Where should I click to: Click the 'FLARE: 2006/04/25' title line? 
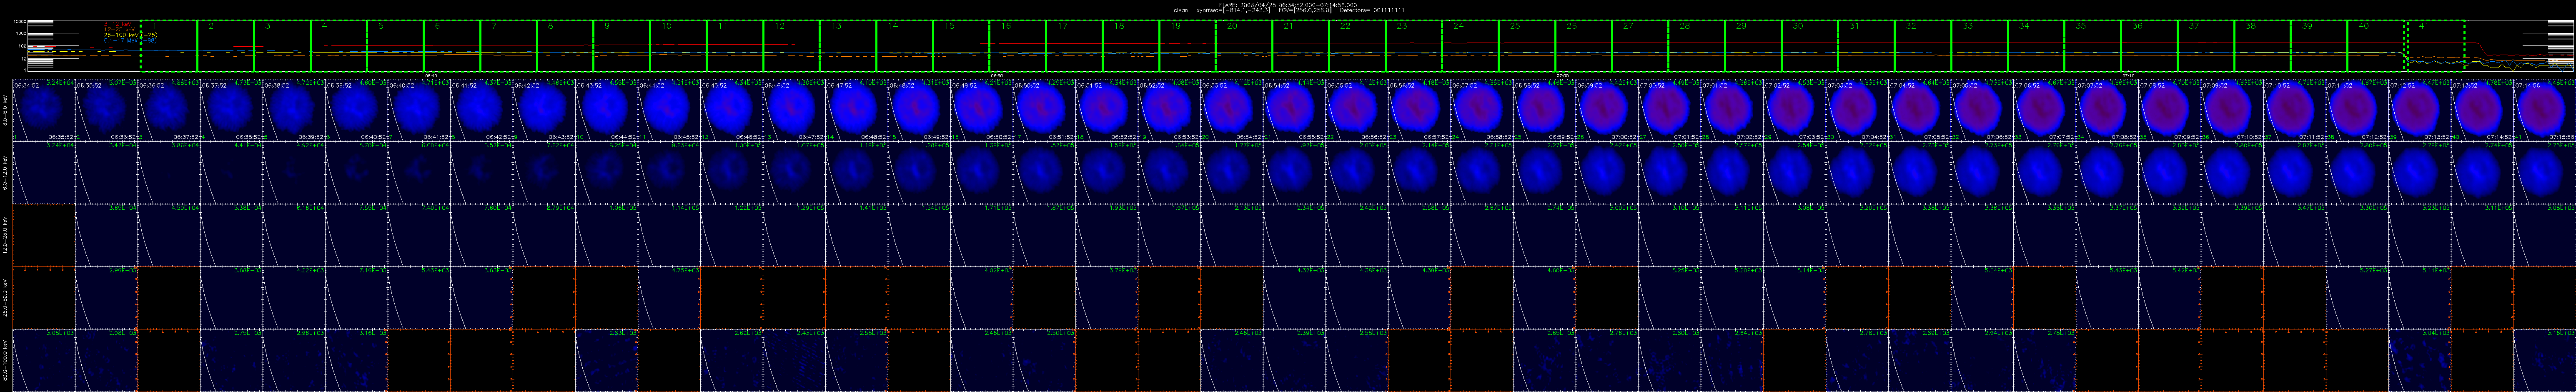point(1288,4)
